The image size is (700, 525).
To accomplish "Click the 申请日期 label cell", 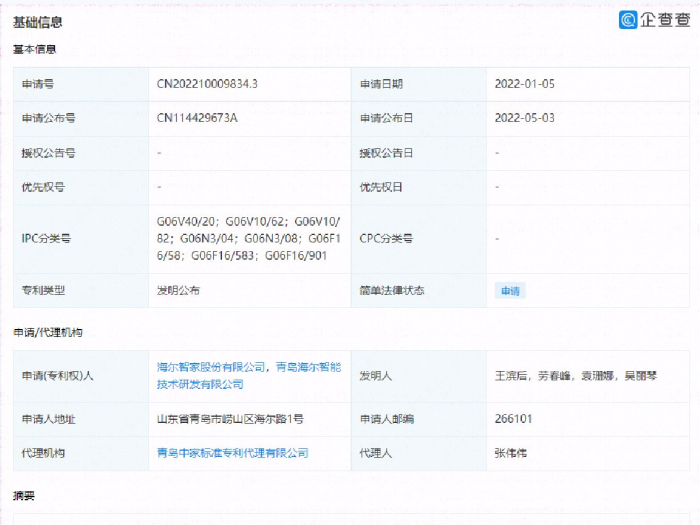I will point(419,84).
